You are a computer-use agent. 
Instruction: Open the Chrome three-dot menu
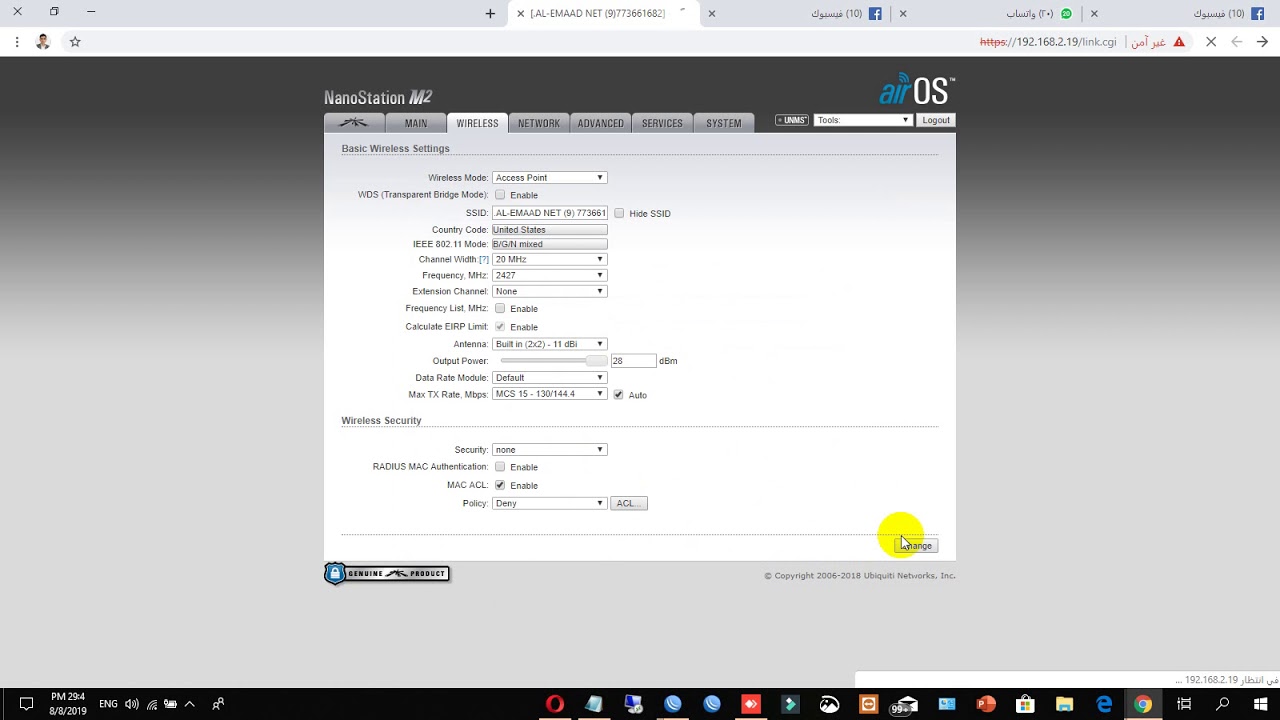pos(16,42)
